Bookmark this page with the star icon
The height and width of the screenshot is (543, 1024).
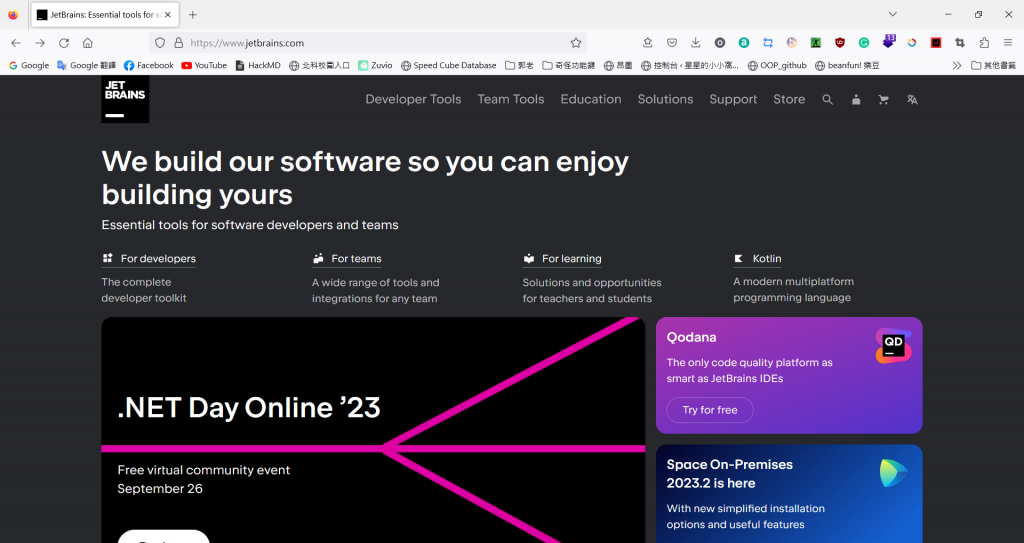[575, 43]
